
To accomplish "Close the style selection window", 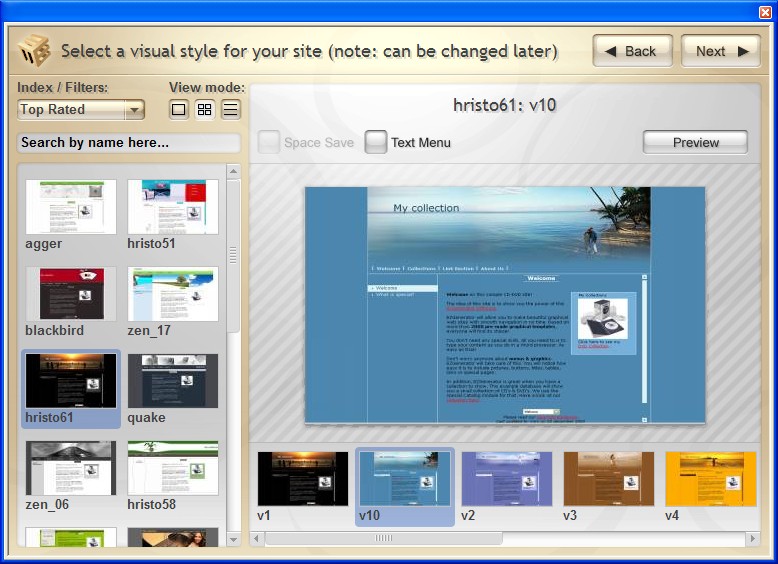I will click(x=765, y=12).
